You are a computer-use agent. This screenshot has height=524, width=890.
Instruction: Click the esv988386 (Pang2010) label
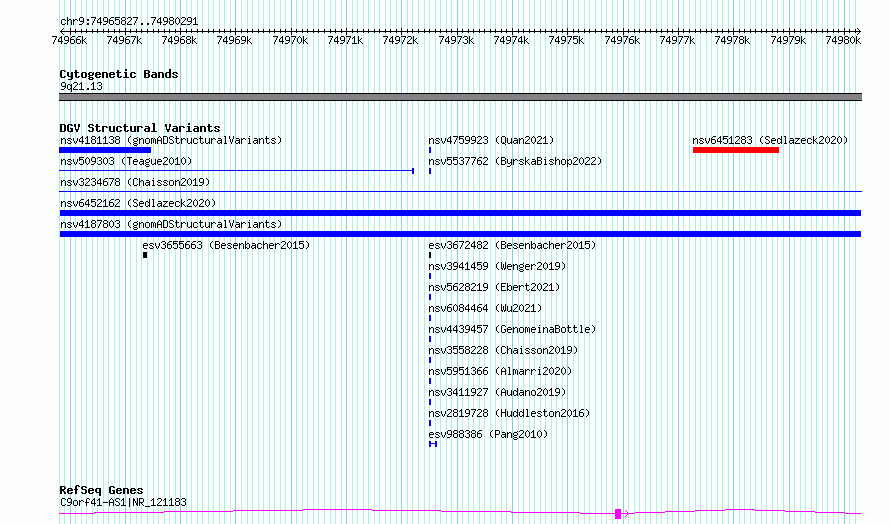[488, 434]
